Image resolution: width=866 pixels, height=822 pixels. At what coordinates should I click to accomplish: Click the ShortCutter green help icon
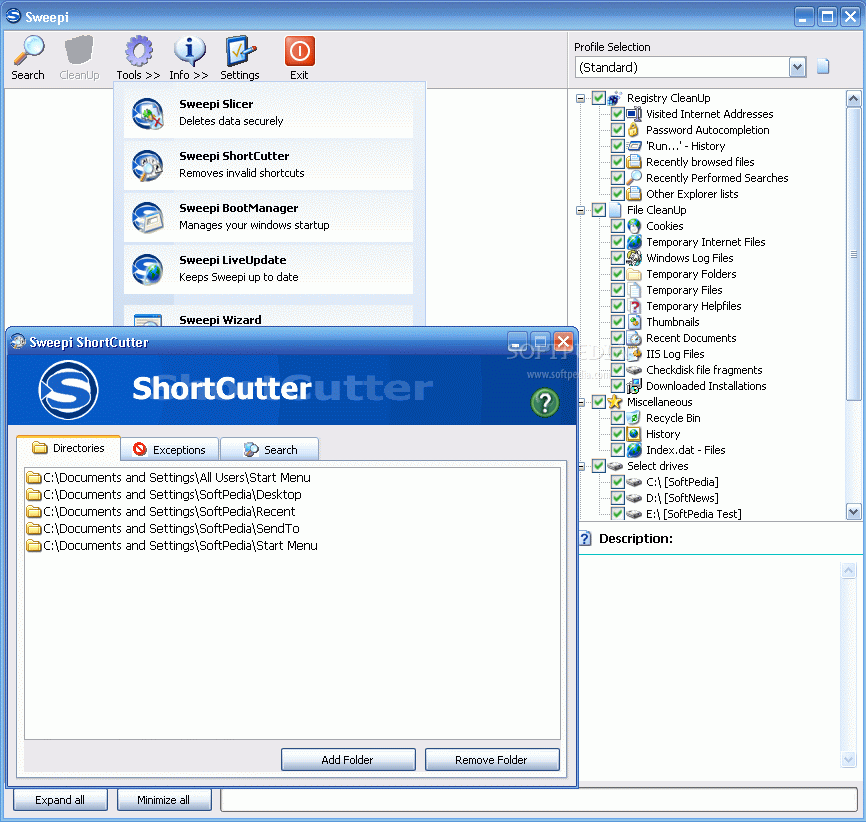[x=545, y=402]
